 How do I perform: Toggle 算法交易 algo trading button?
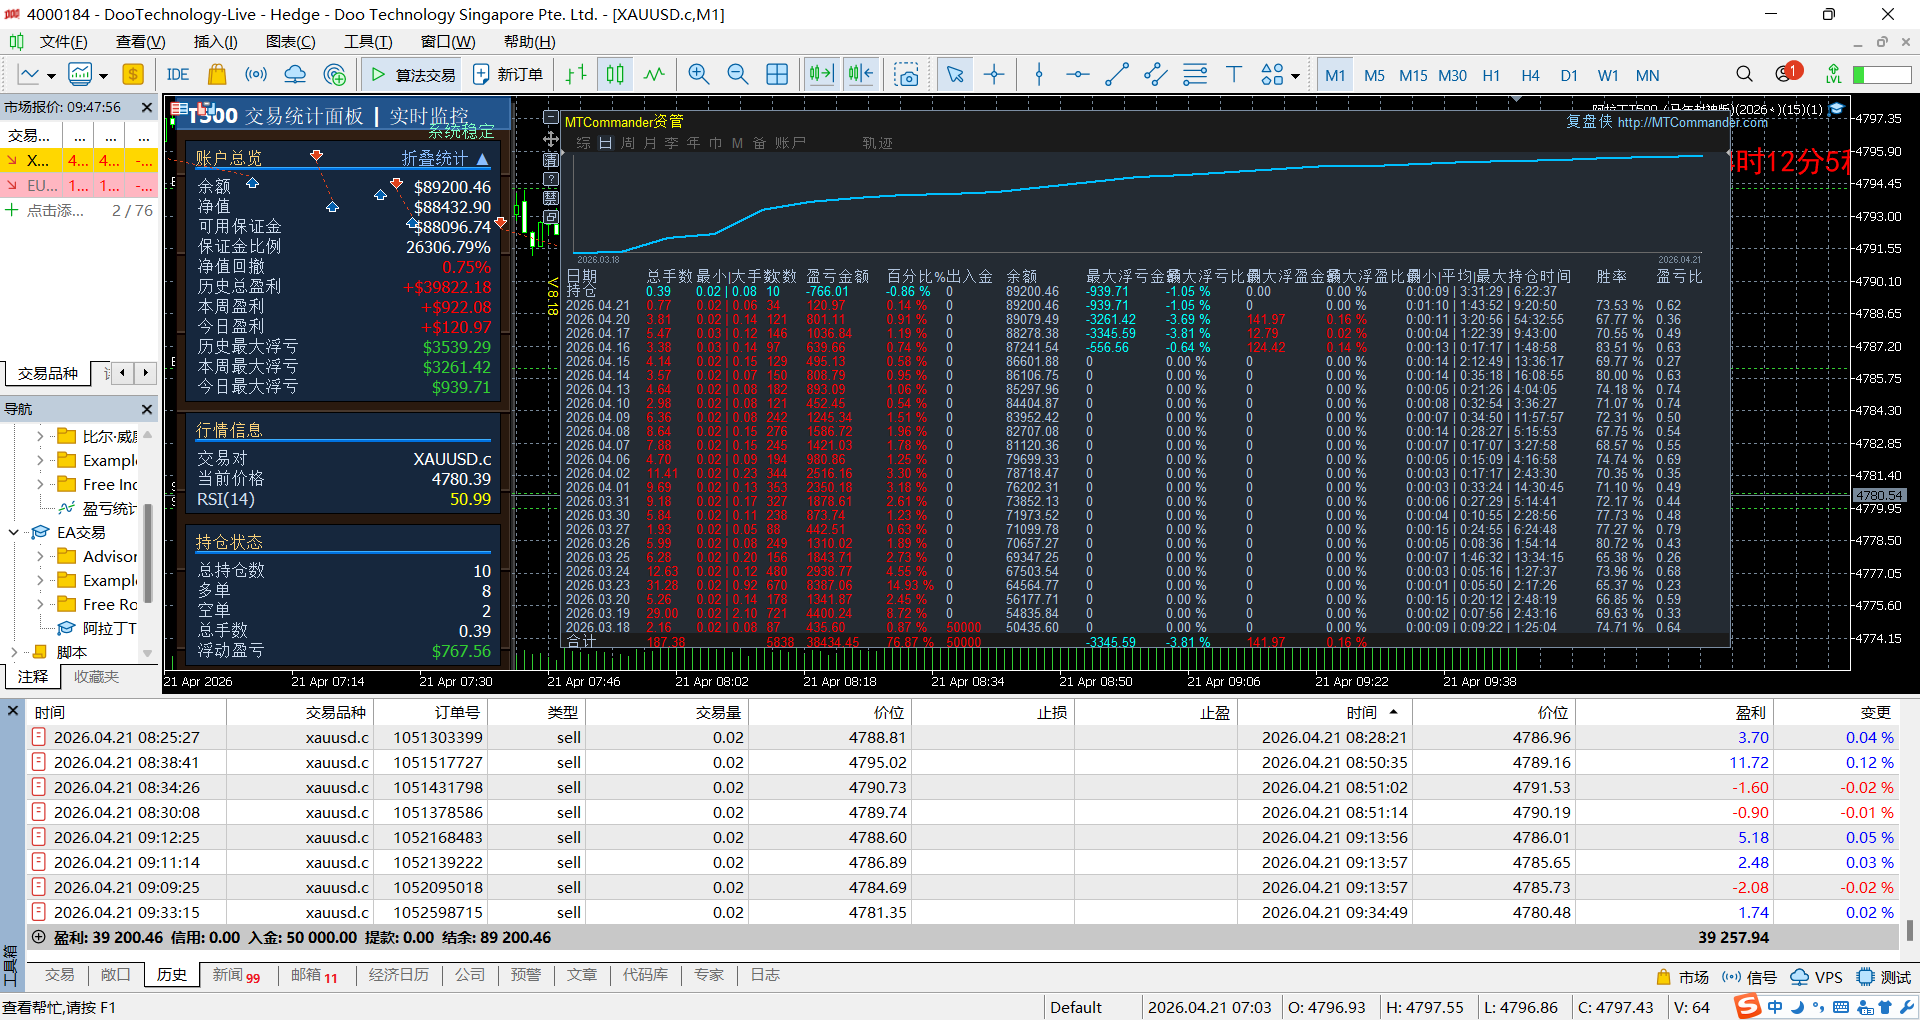(x=414, y=74)
